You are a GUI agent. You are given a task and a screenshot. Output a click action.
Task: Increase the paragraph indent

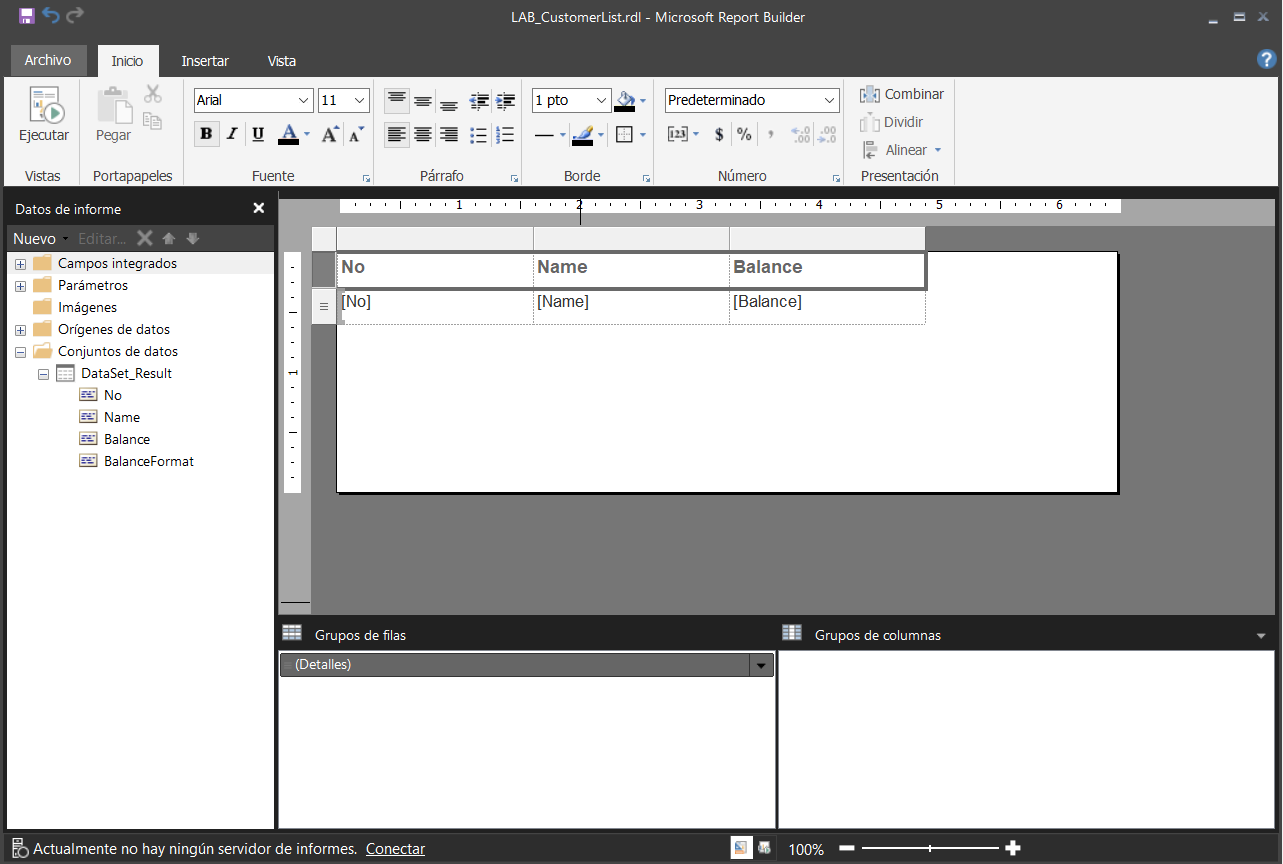point(506,101)
